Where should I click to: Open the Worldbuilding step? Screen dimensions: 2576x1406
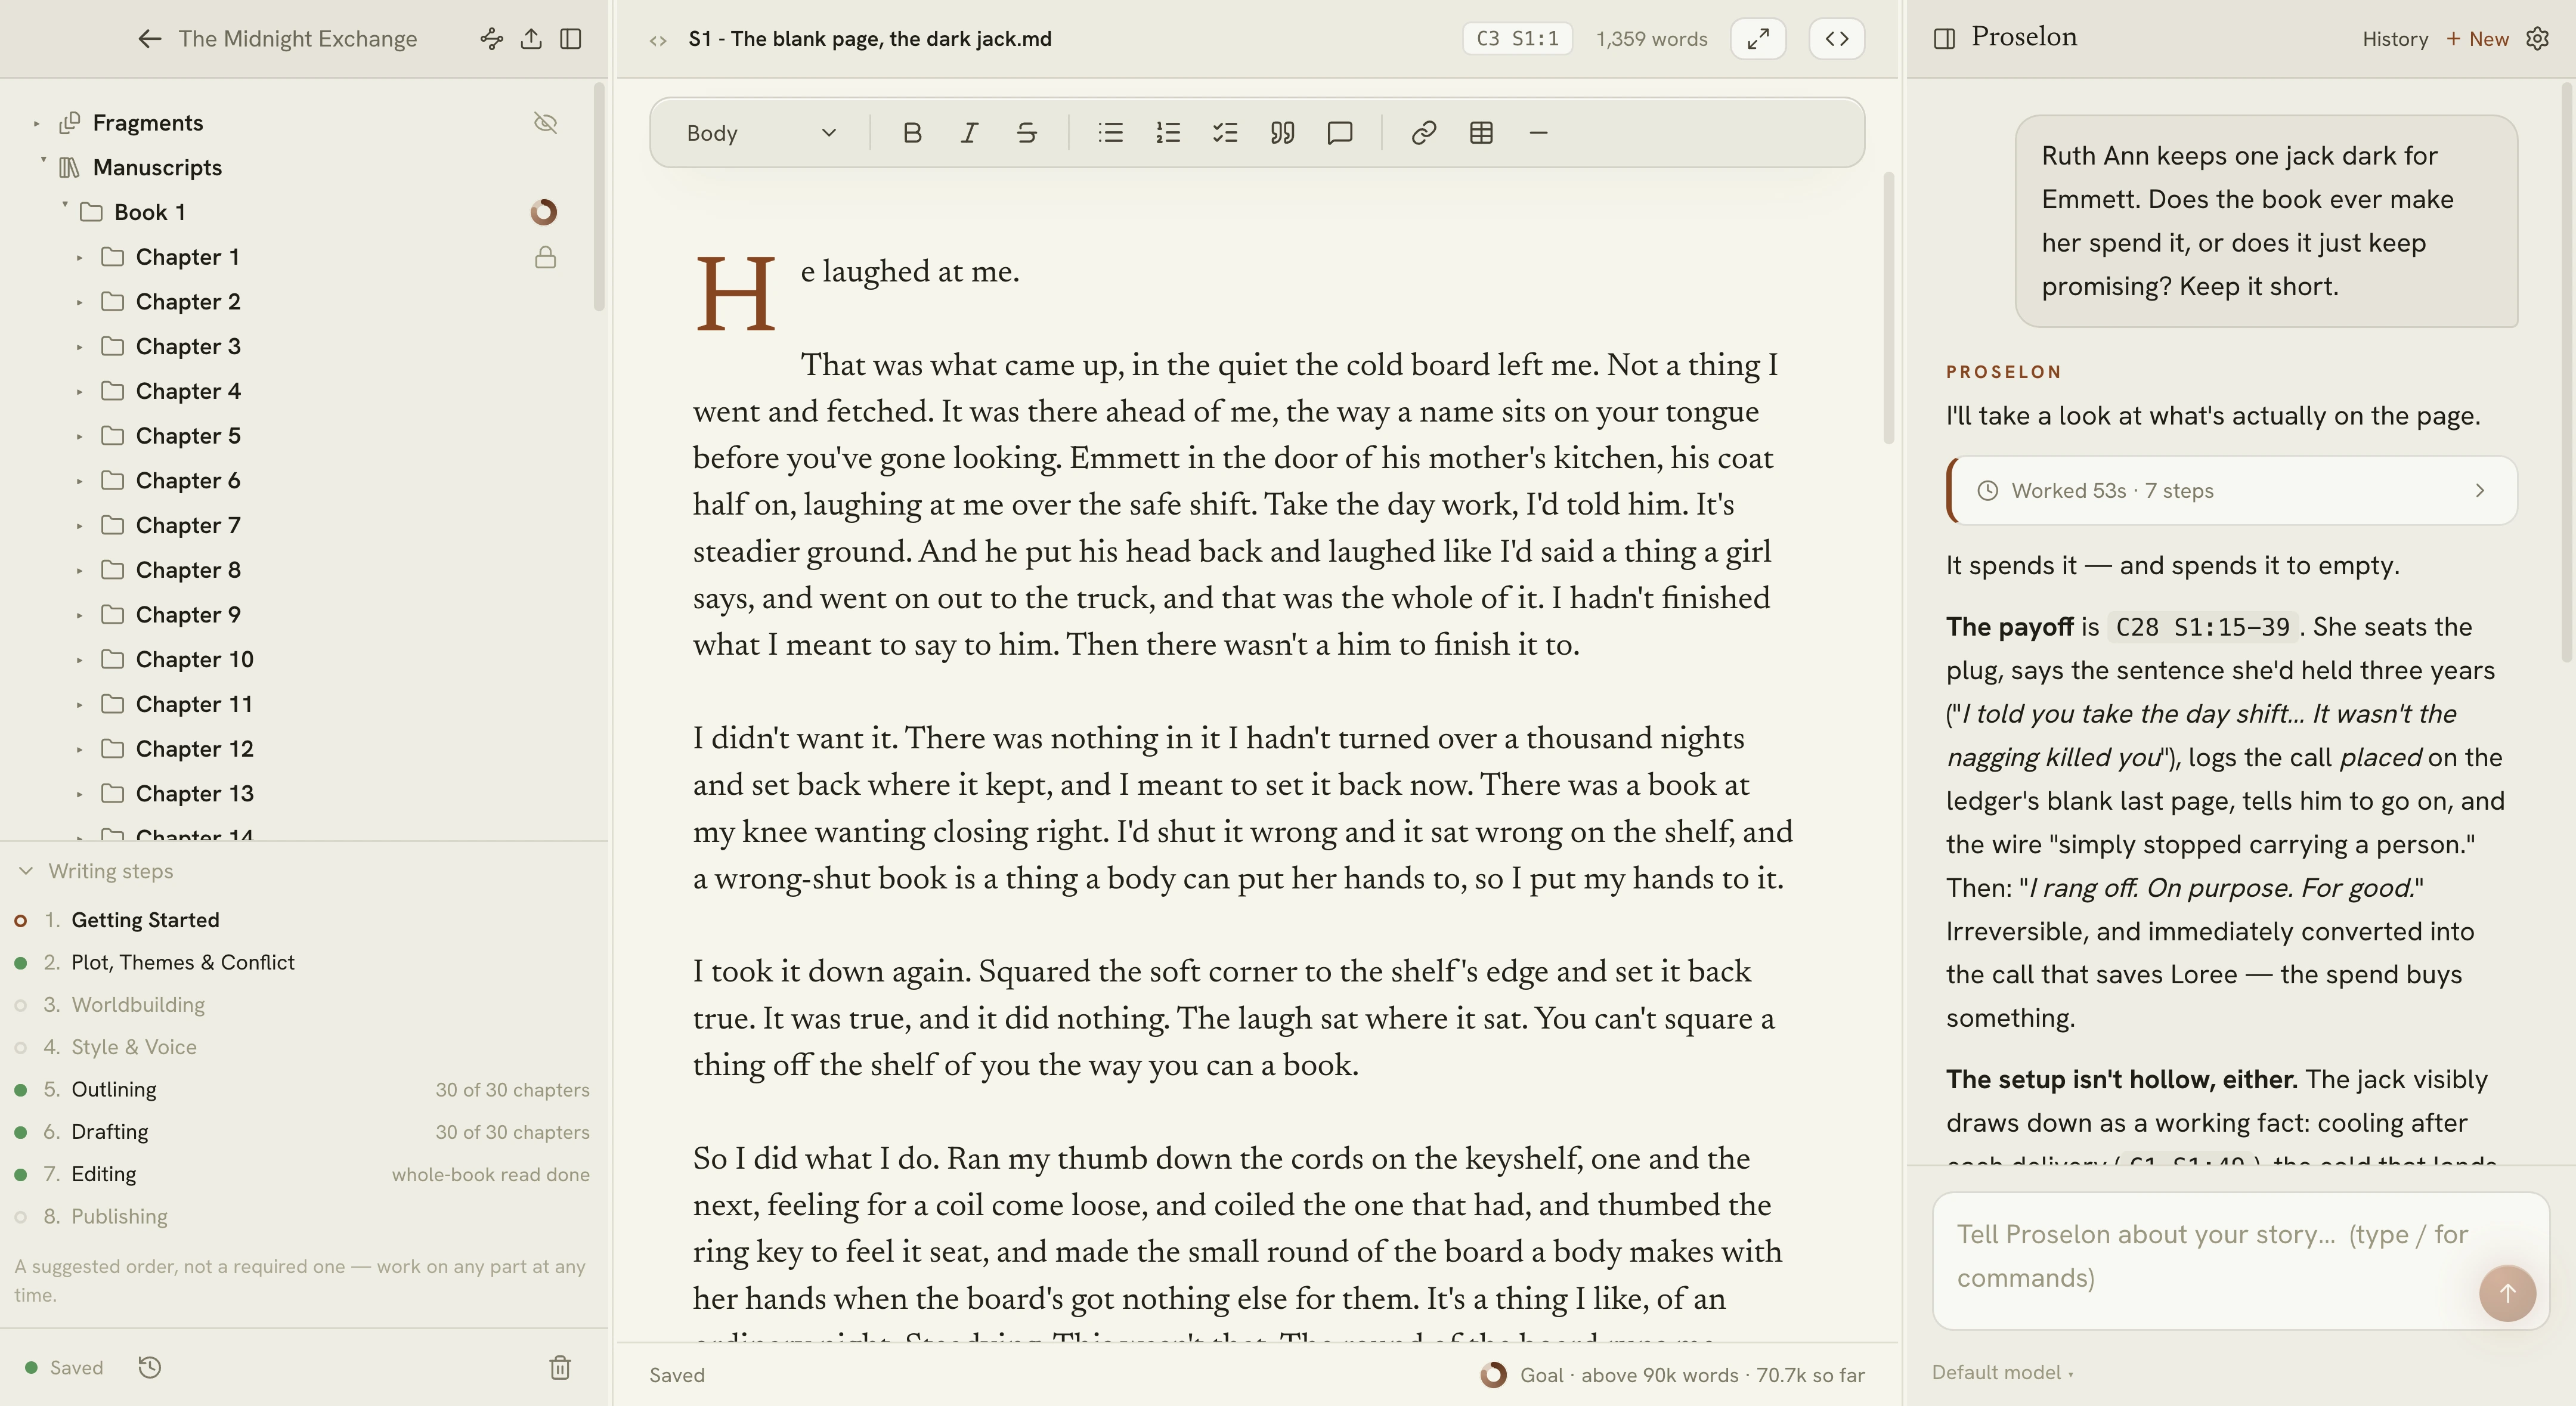pos(138,1005)
